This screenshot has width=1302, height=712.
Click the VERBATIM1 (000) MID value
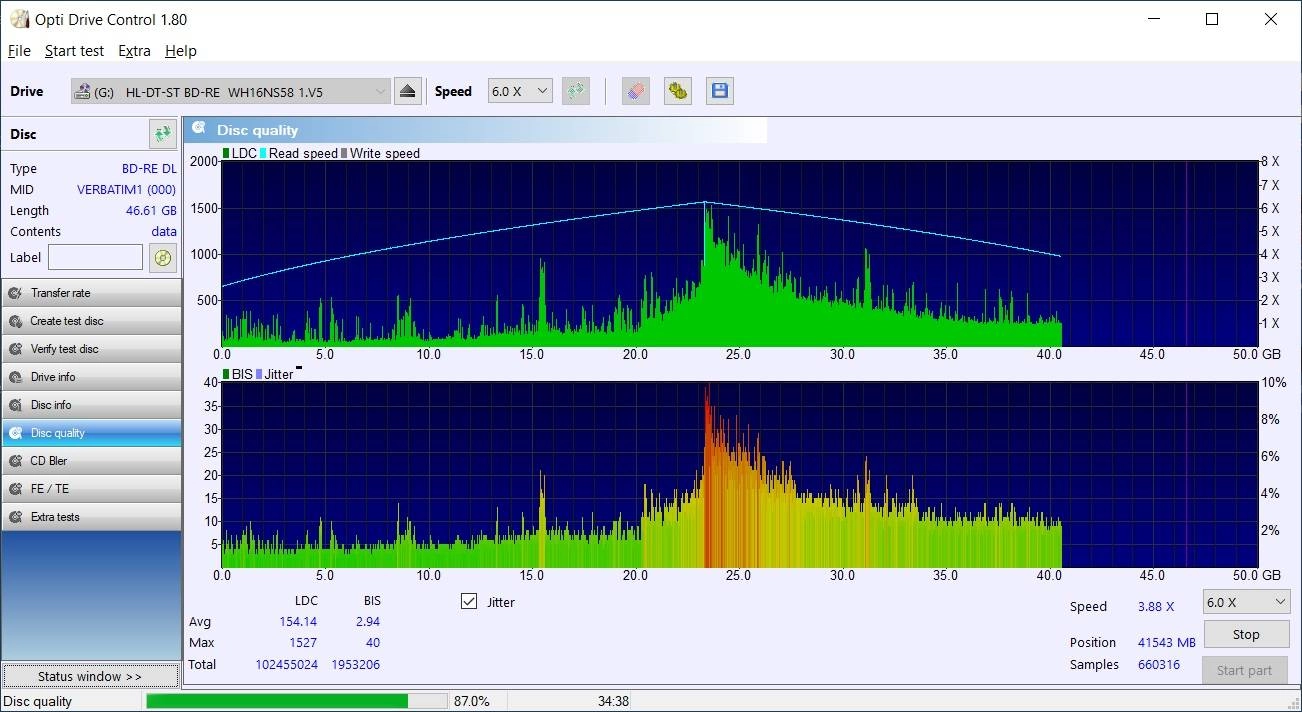coord(127,190)
